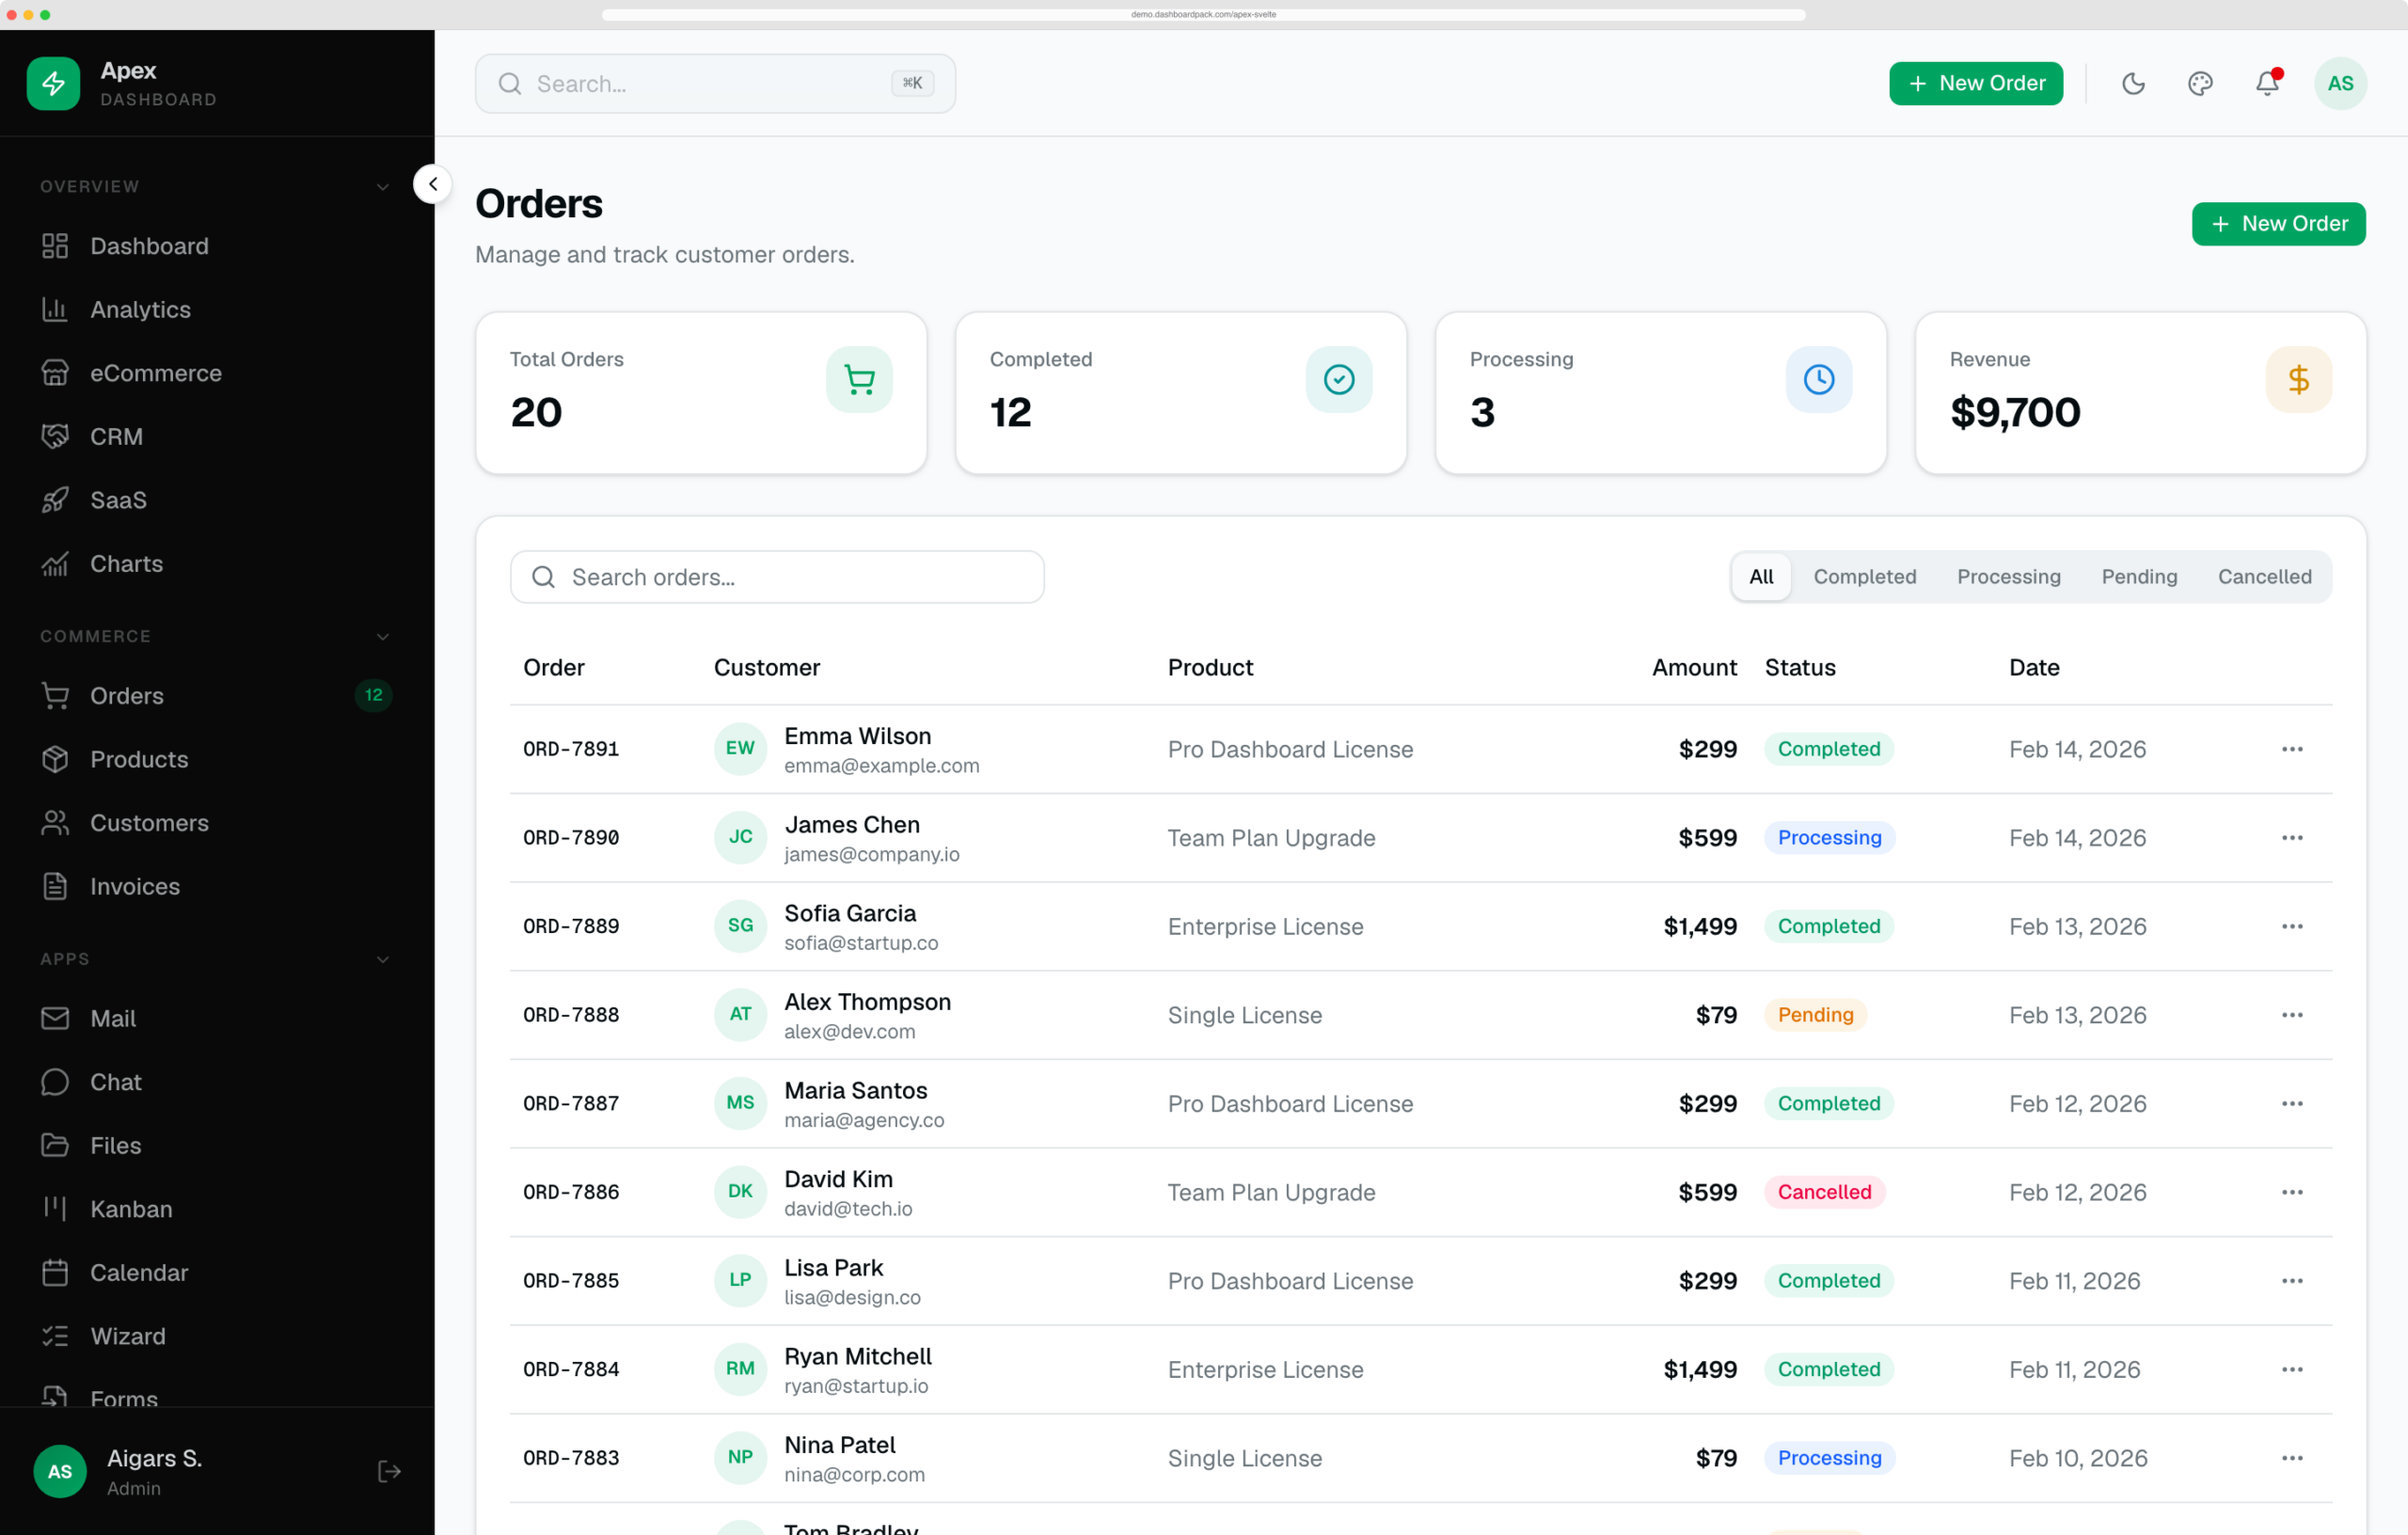Click the Cancelled status badge for David Kim
This screenshot has height=1535, width=2408.
1824,1193
